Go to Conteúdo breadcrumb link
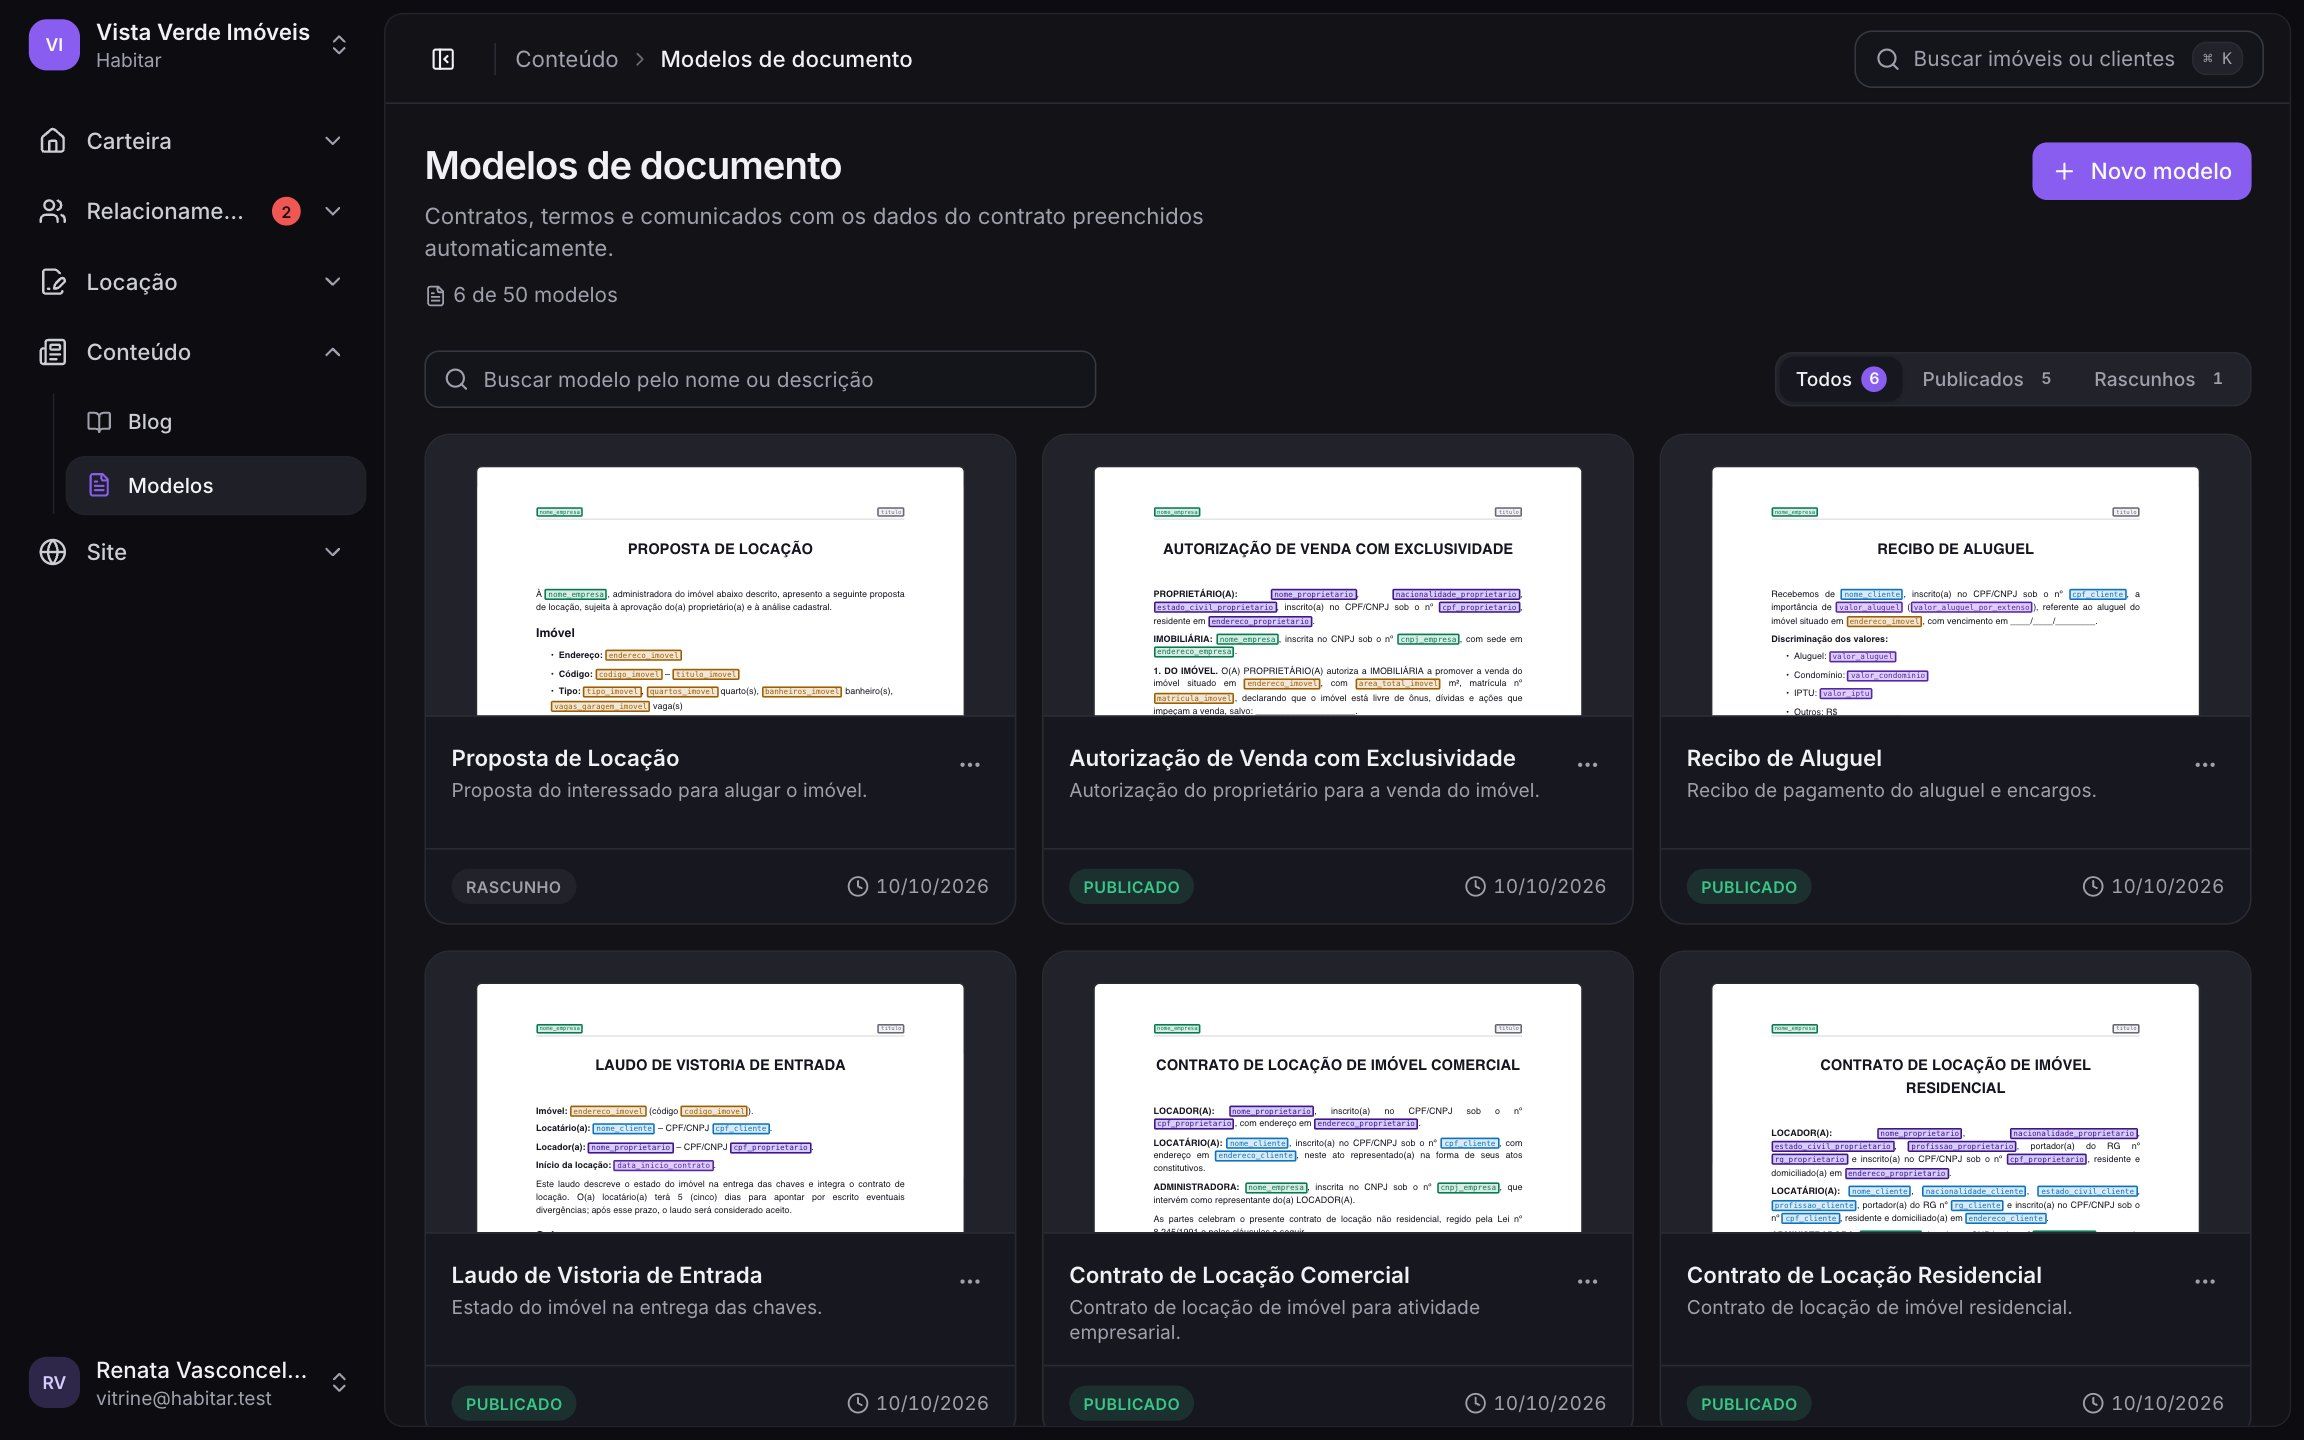 pyautogui.click(x=566, y=59)
